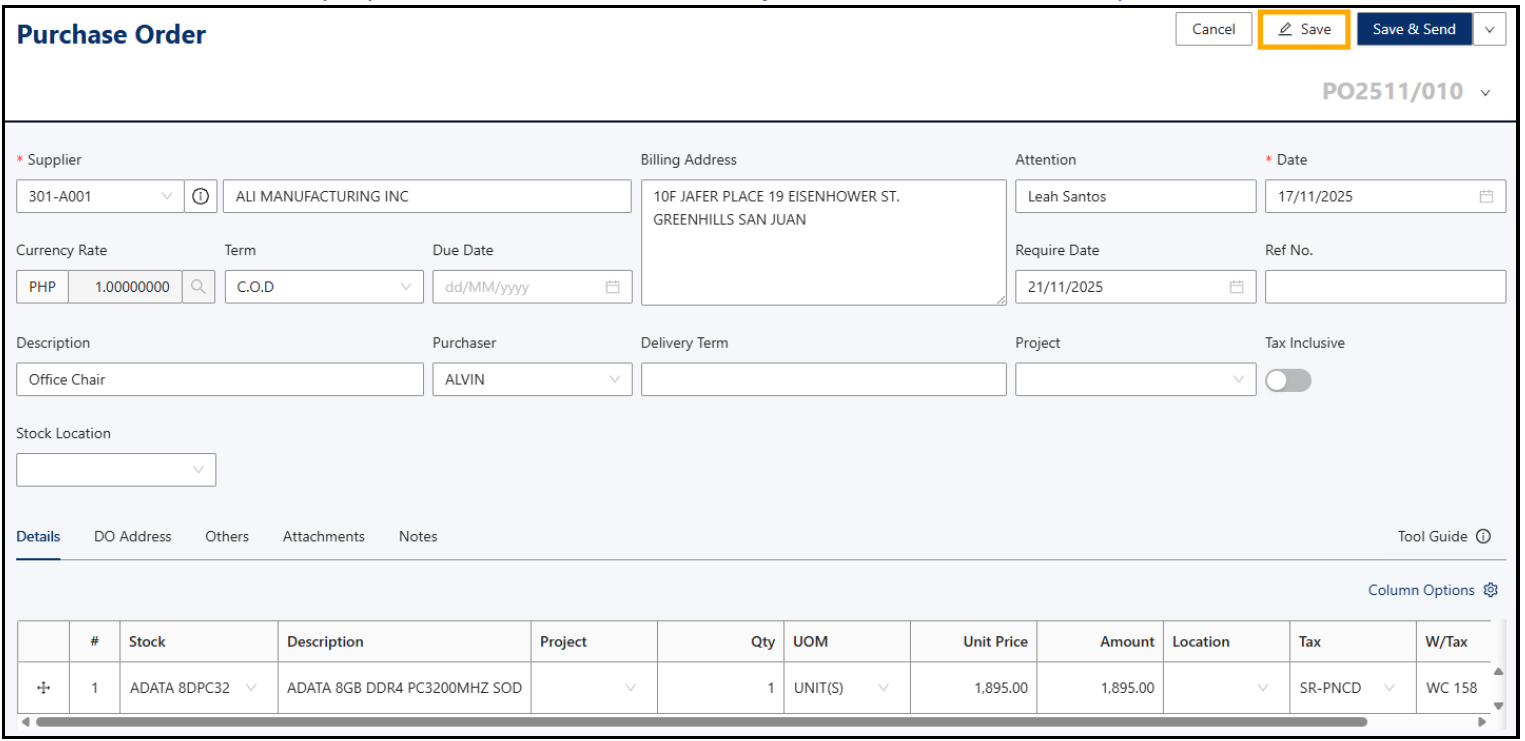Screen dimensions: 1525x741
Task: Click the PHP currency code box
Action: (42, 287)
